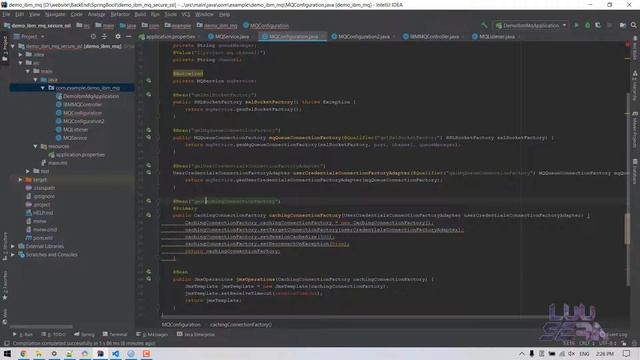Open the Project view dropdown

tap(29, 36)
